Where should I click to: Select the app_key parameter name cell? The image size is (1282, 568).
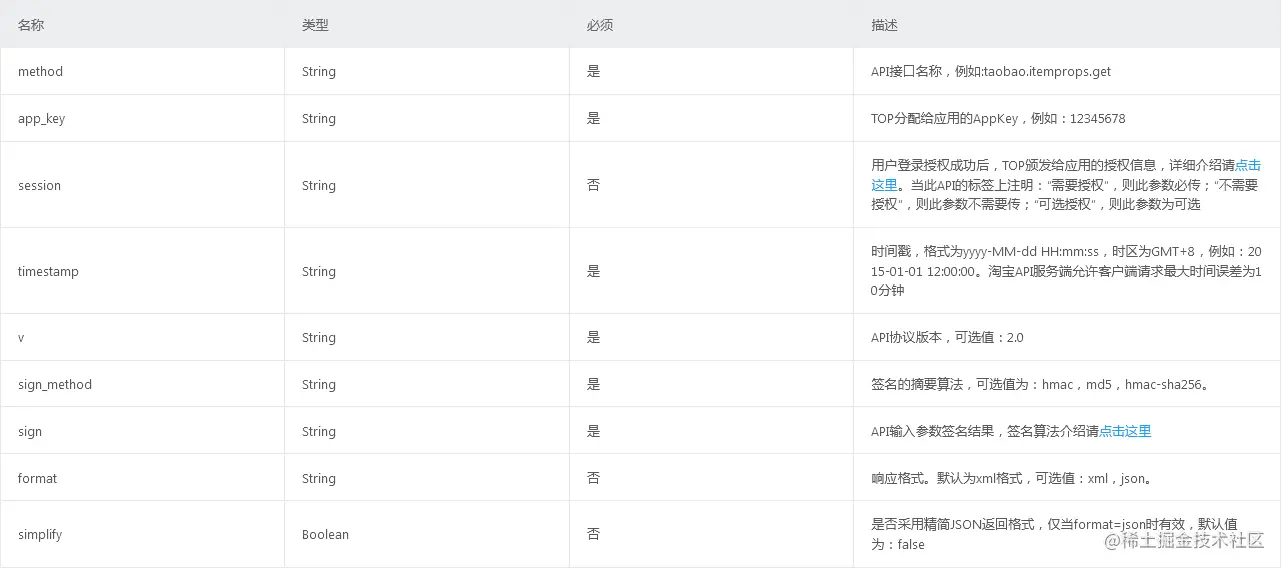(x=42, y=119)
